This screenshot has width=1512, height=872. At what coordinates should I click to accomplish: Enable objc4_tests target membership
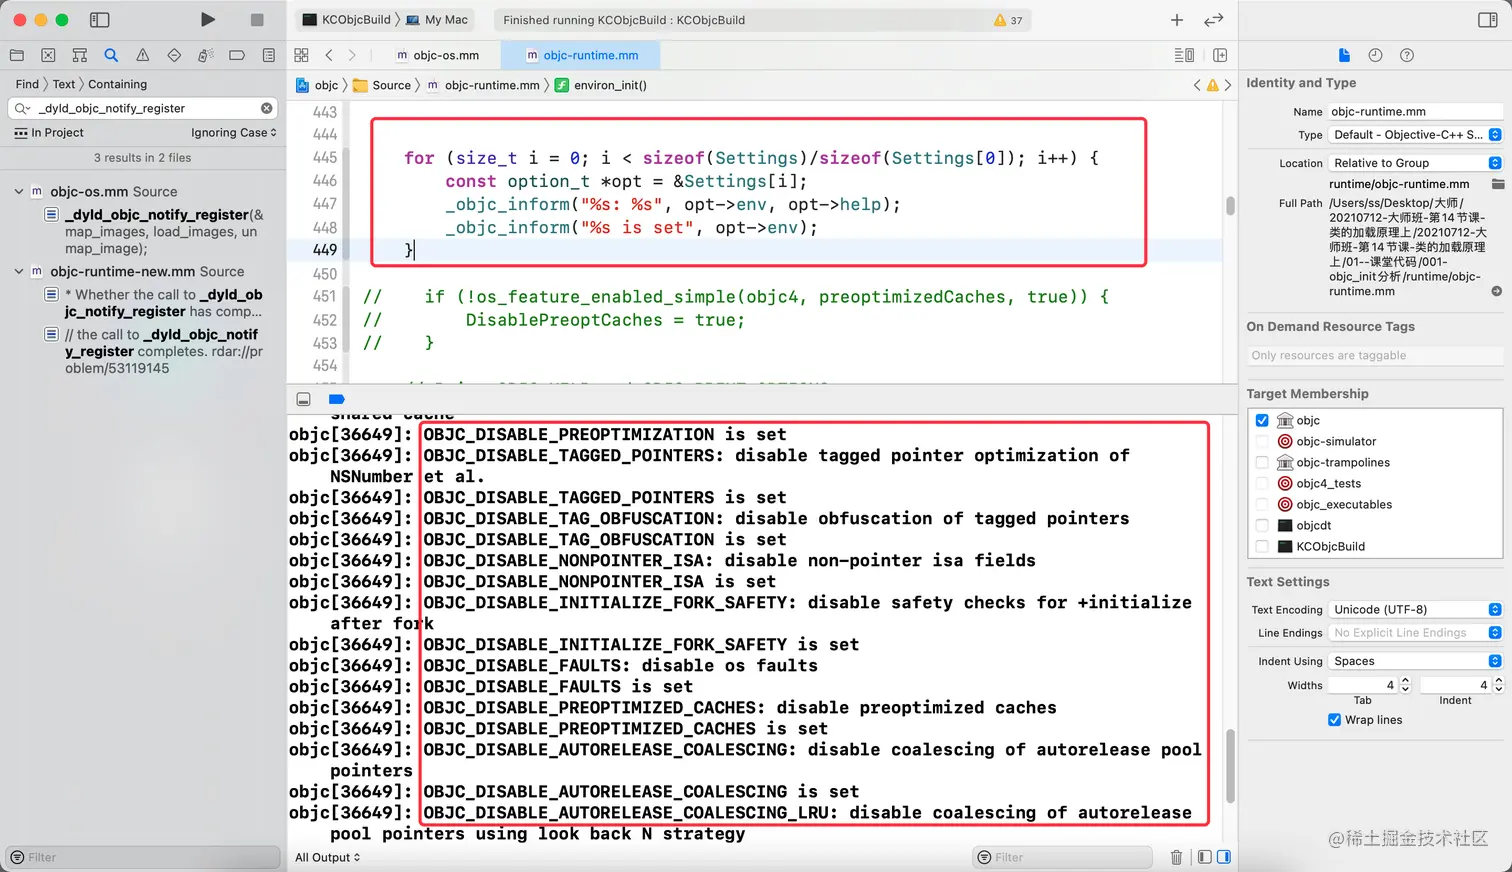tap(1262, 483)
